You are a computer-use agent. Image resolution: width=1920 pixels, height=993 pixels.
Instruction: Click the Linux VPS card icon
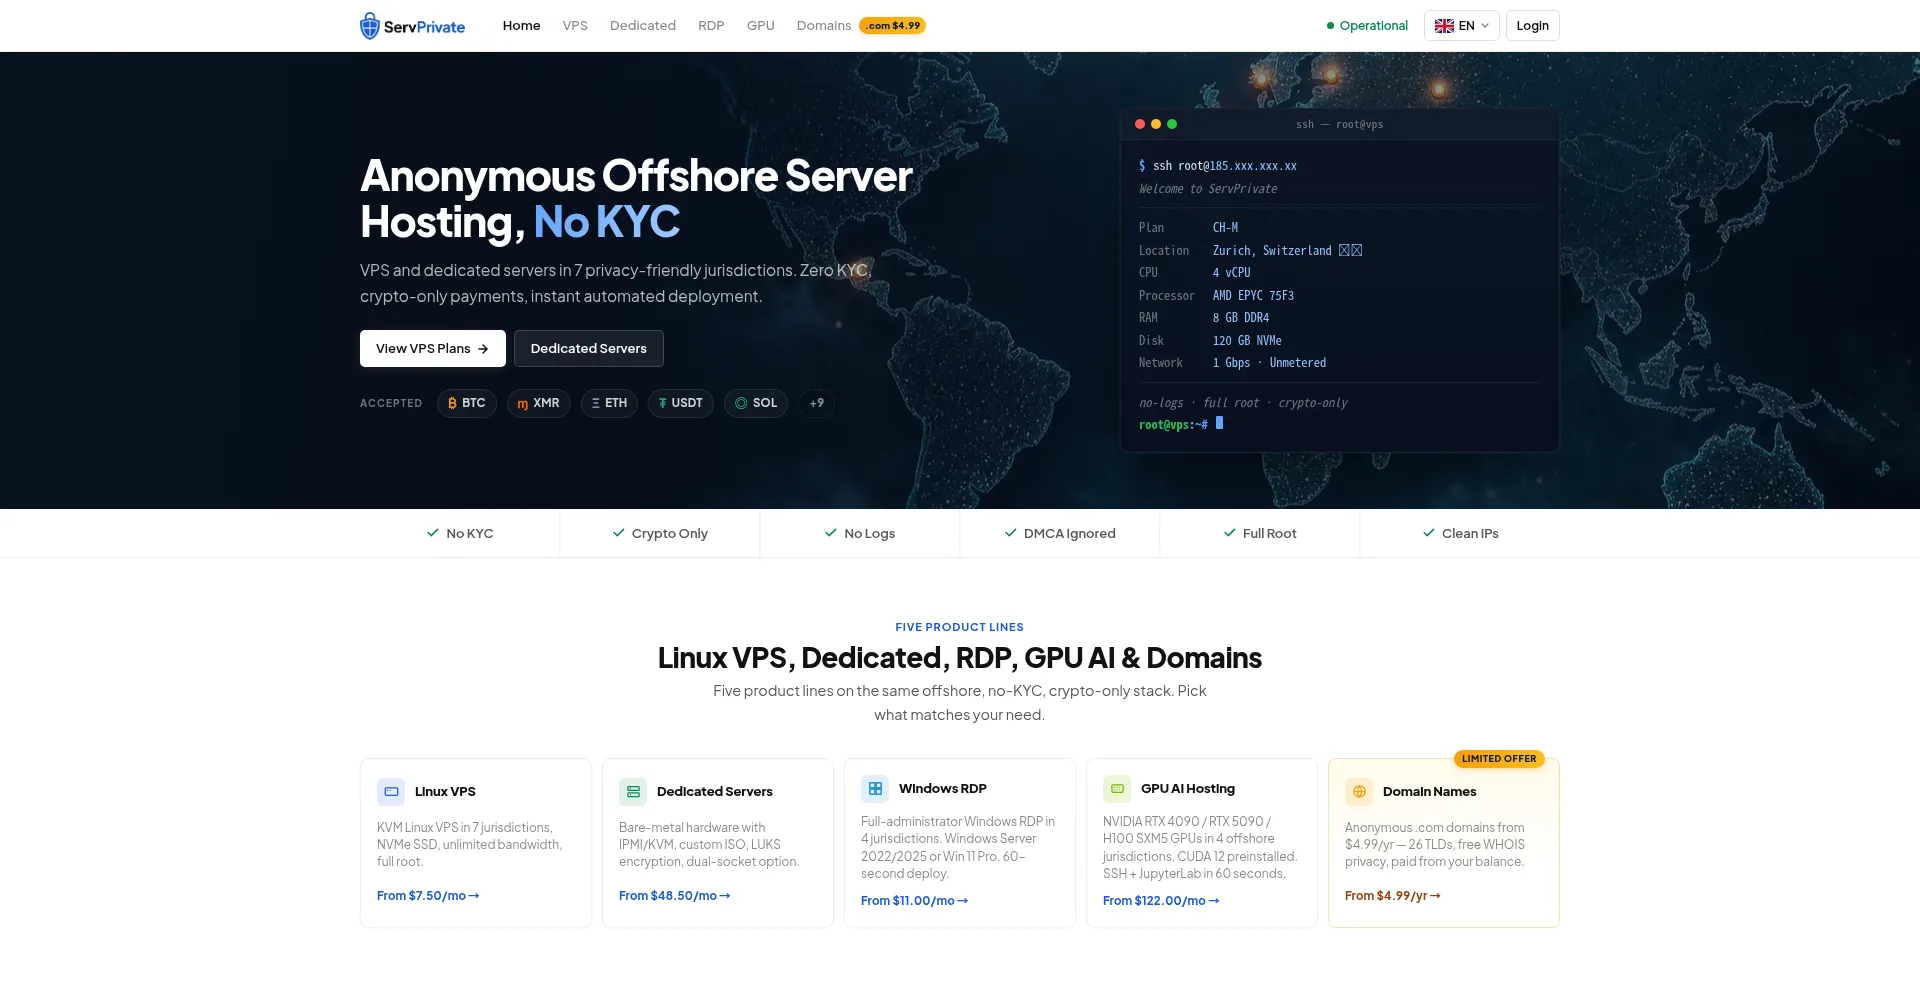point(391,792)
